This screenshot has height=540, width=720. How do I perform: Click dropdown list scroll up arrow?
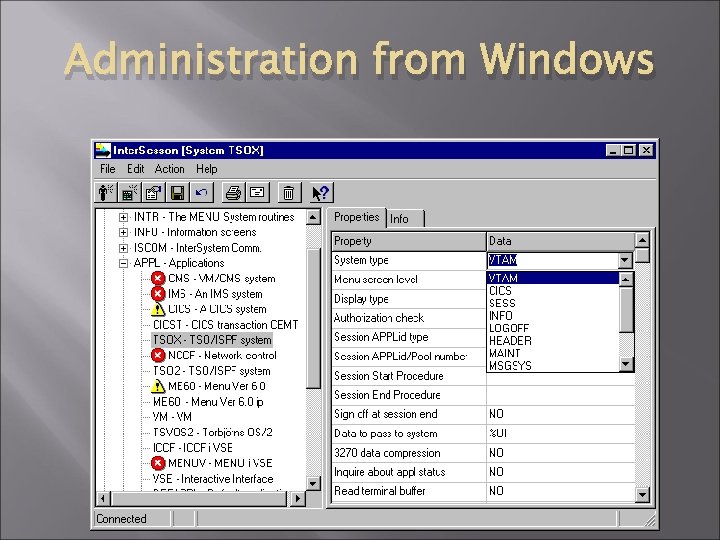click(x=626, y=279)
